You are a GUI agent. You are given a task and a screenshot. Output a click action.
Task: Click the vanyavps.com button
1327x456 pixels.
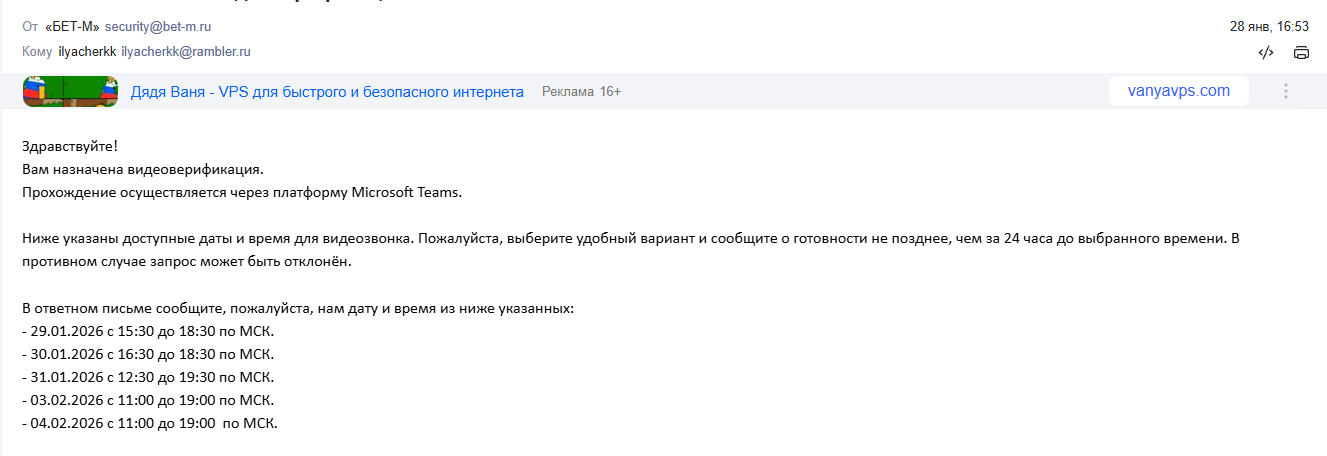point(1178,91)
